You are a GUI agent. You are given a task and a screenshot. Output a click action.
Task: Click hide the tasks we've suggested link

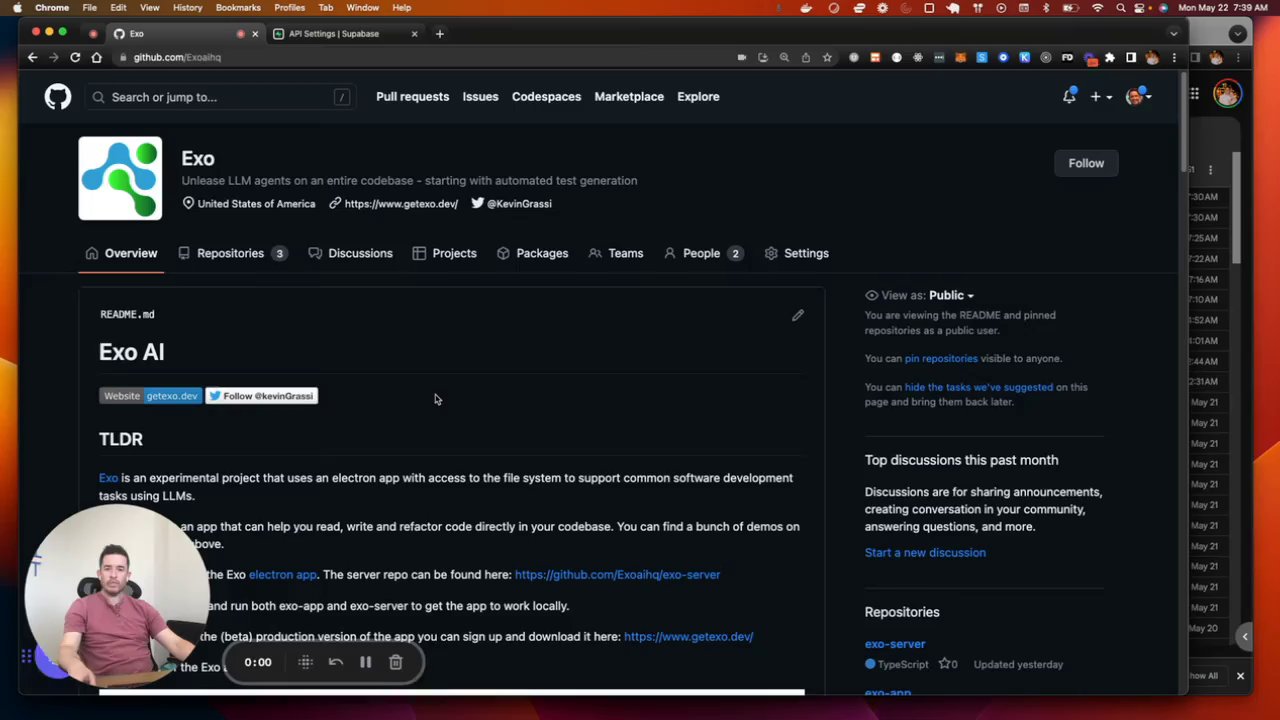979,387
